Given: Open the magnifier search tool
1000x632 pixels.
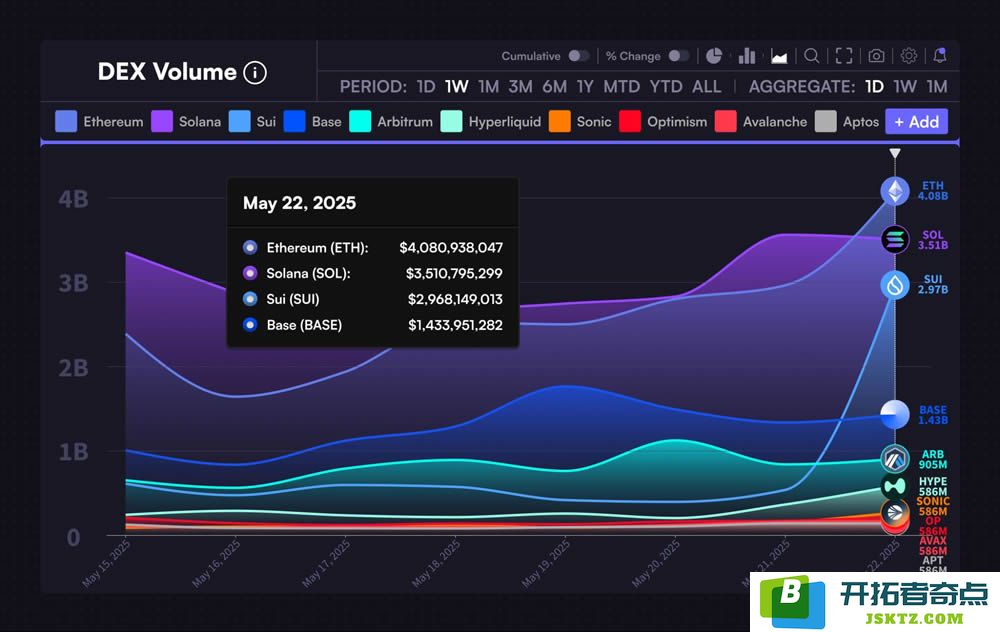Looking at the screenshot, I should tap(811, 56).
